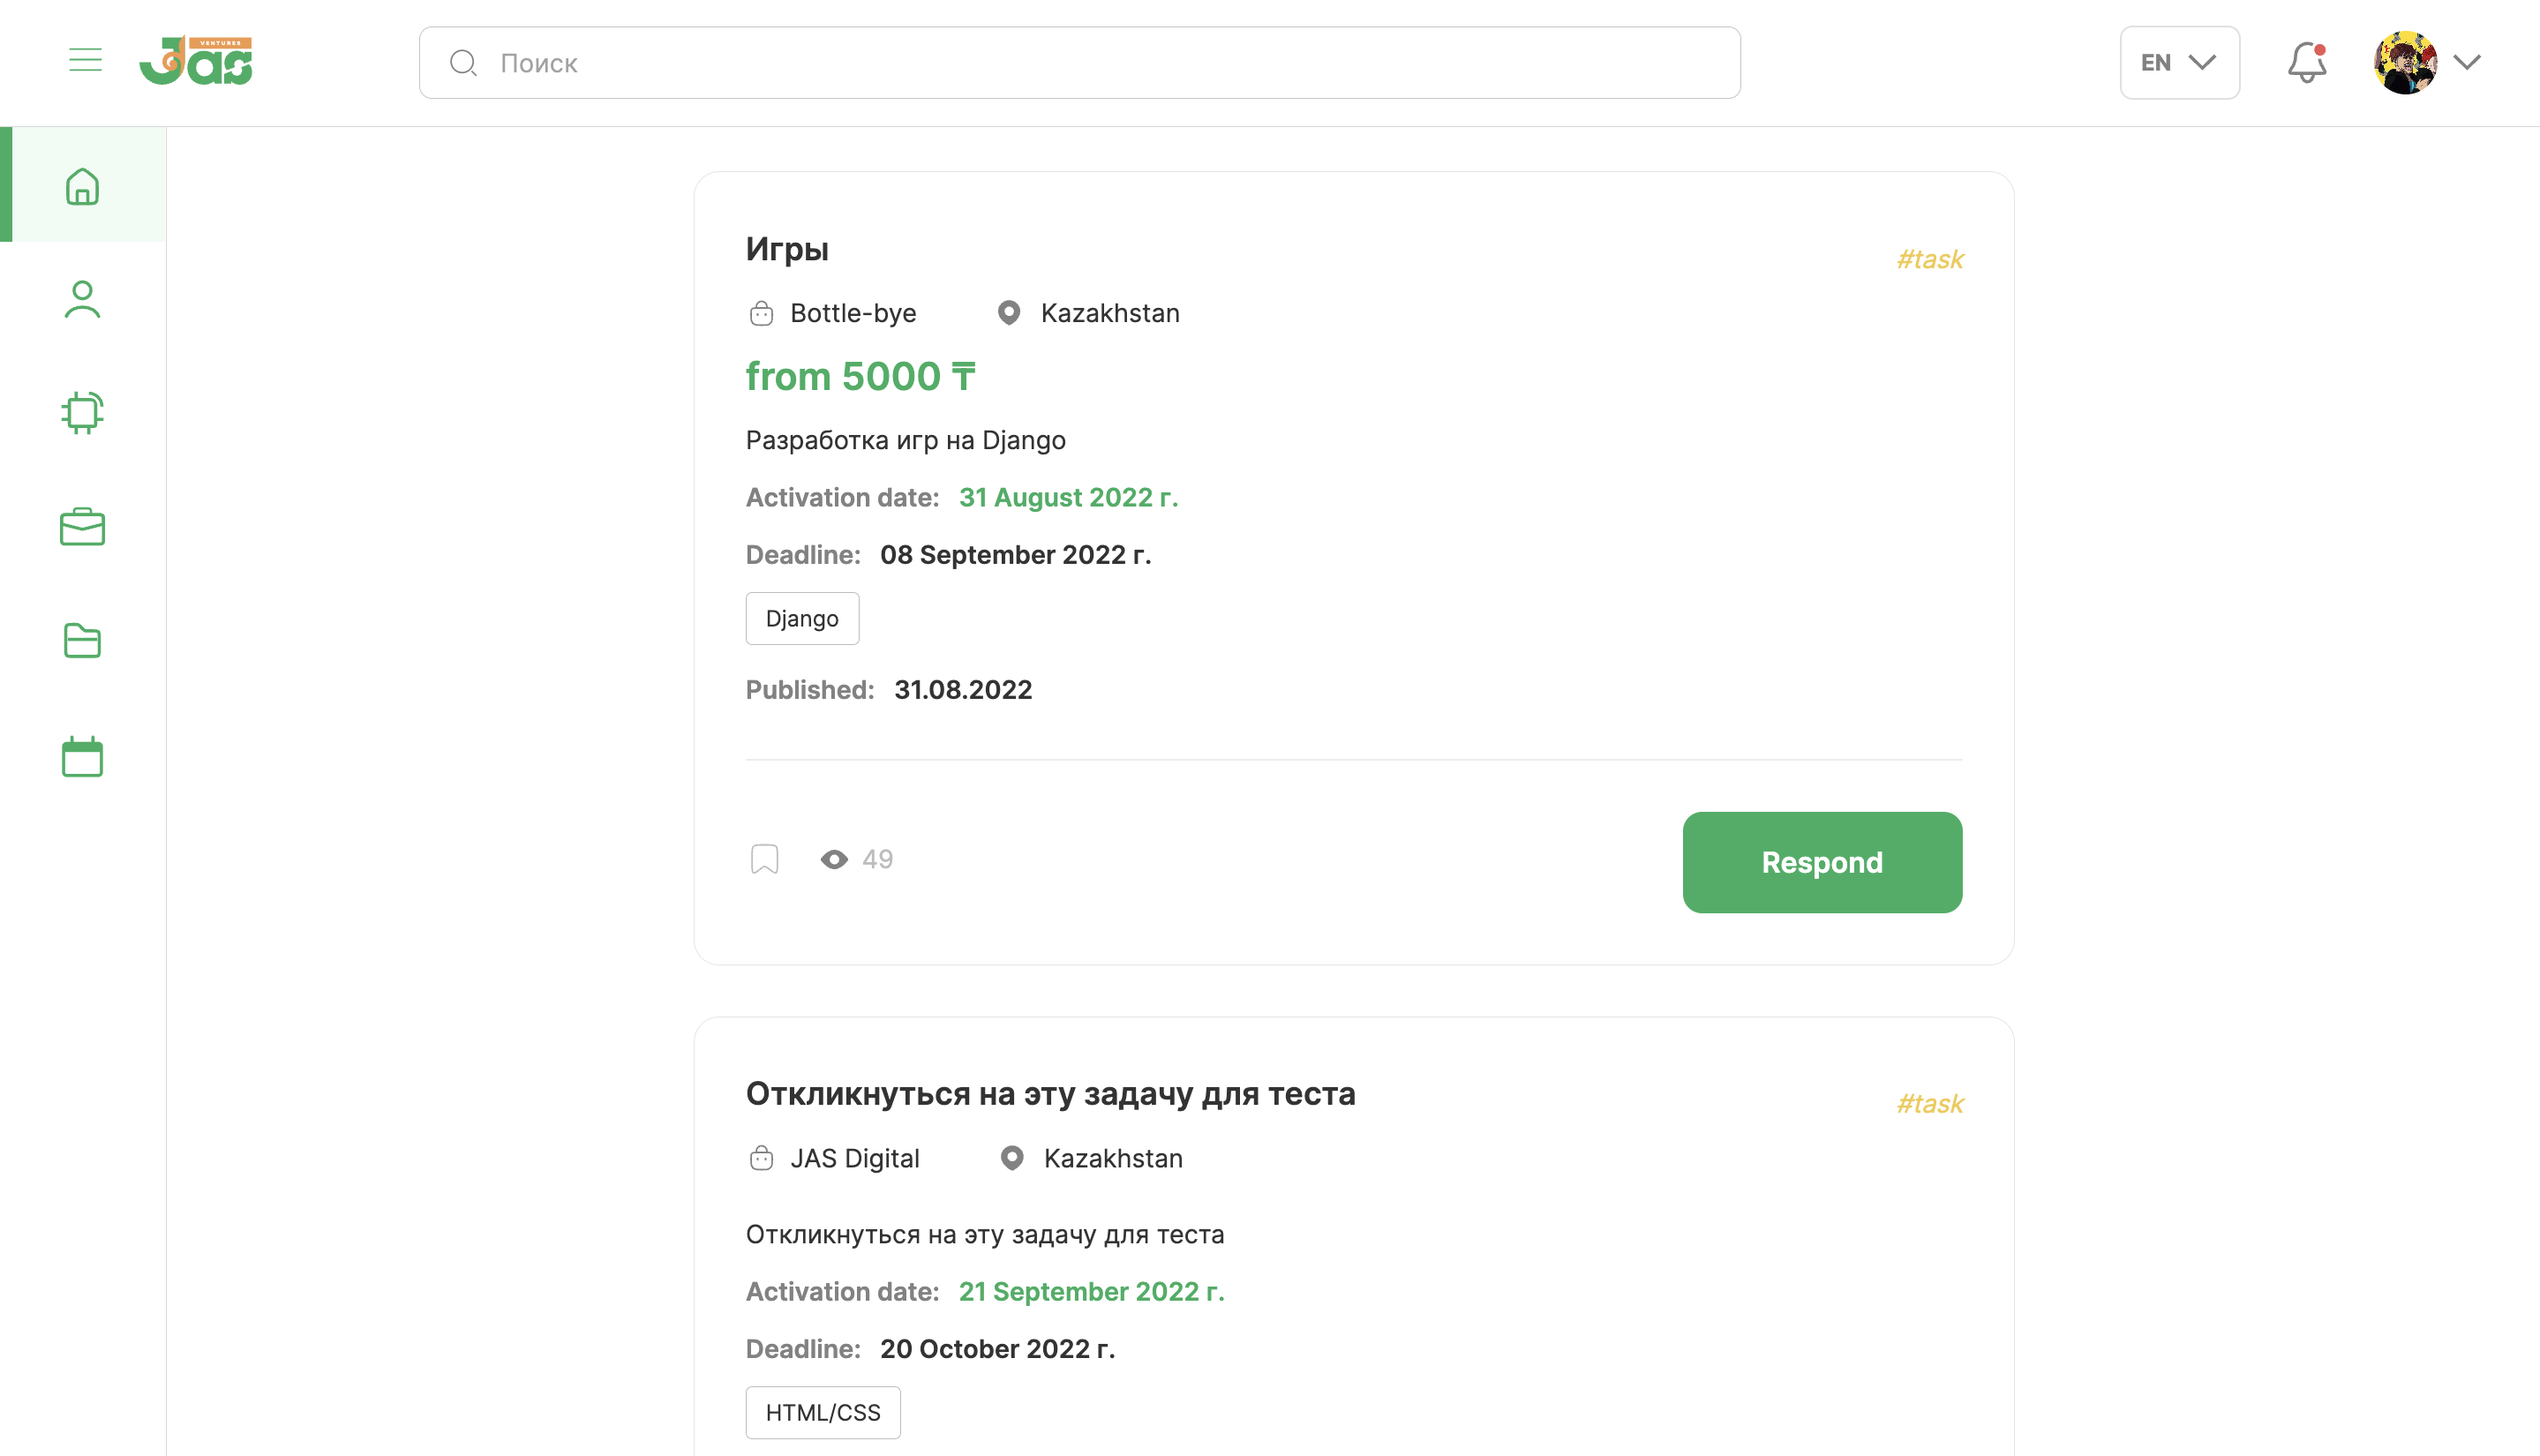Check notifications via the bell icon
The image size is (2540, 1456).
coord(2307,62)
